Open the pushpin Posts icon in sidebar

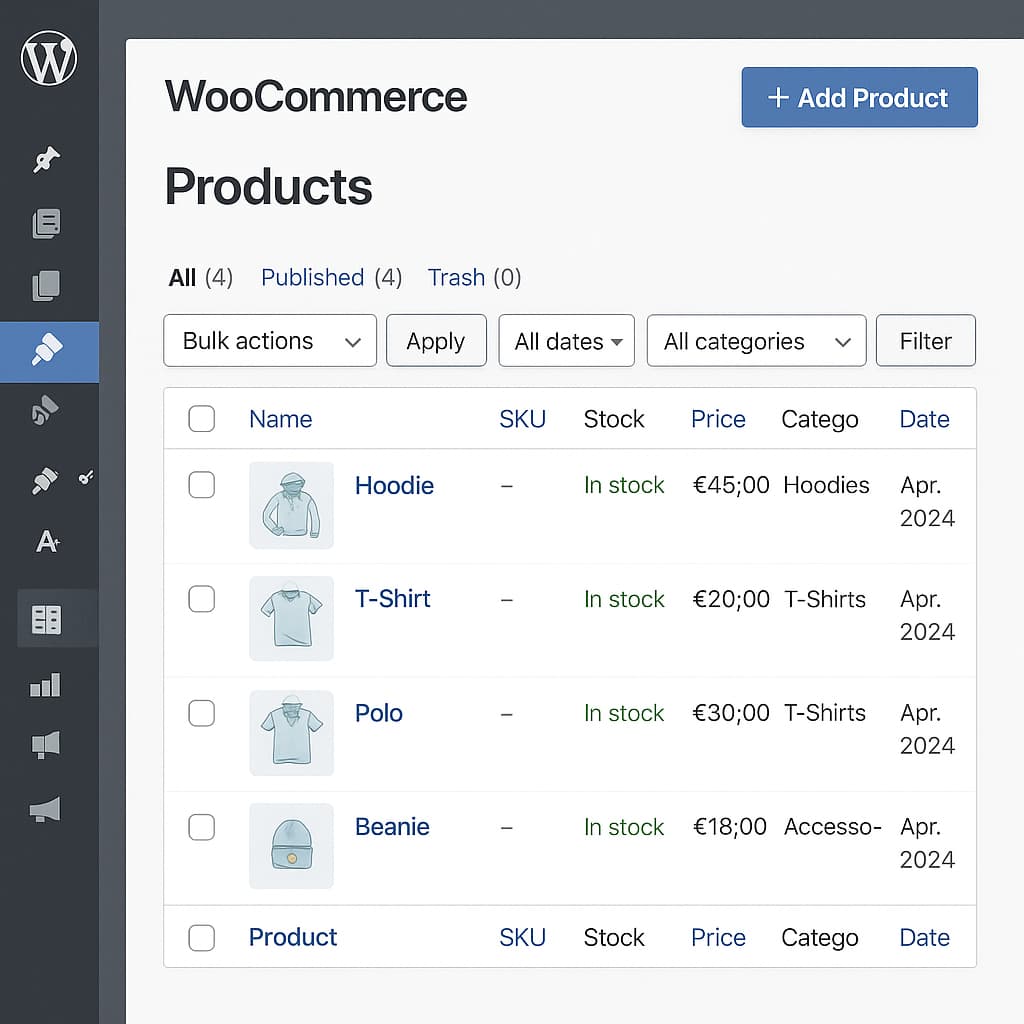[46, 160]
